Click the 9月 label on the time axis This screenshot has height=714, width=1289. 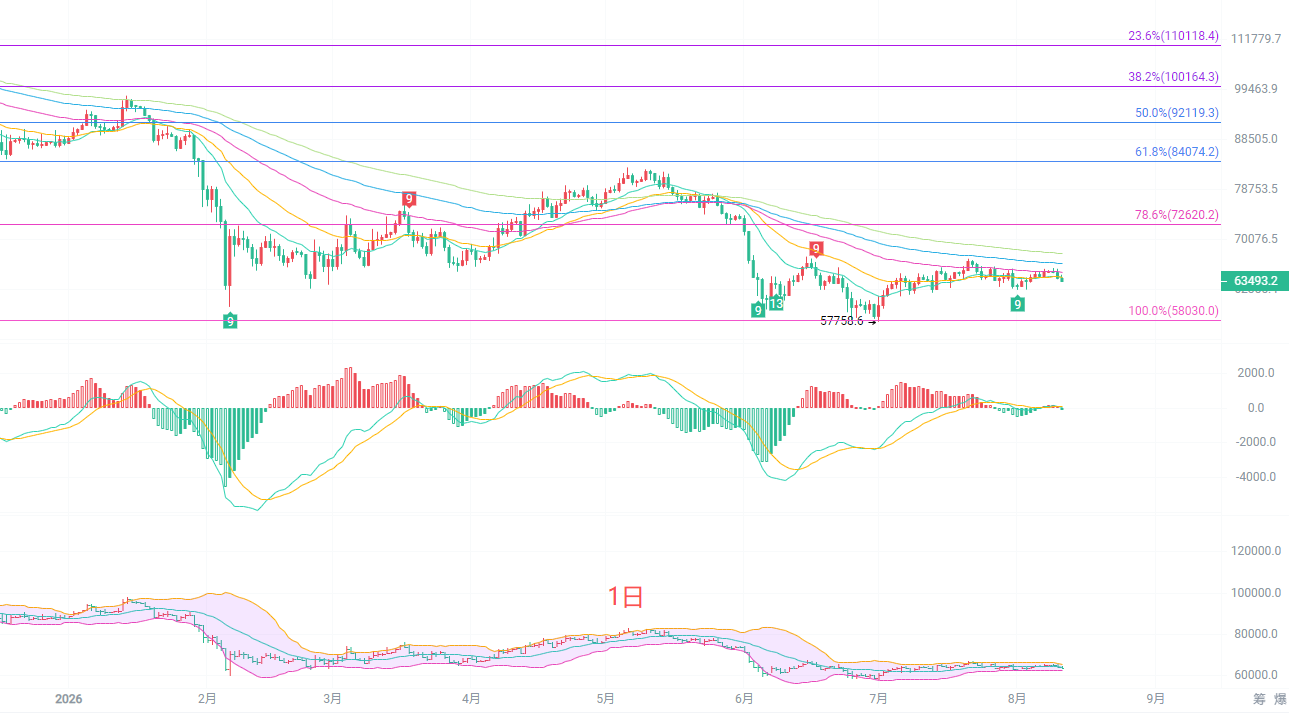(1155, 698)
